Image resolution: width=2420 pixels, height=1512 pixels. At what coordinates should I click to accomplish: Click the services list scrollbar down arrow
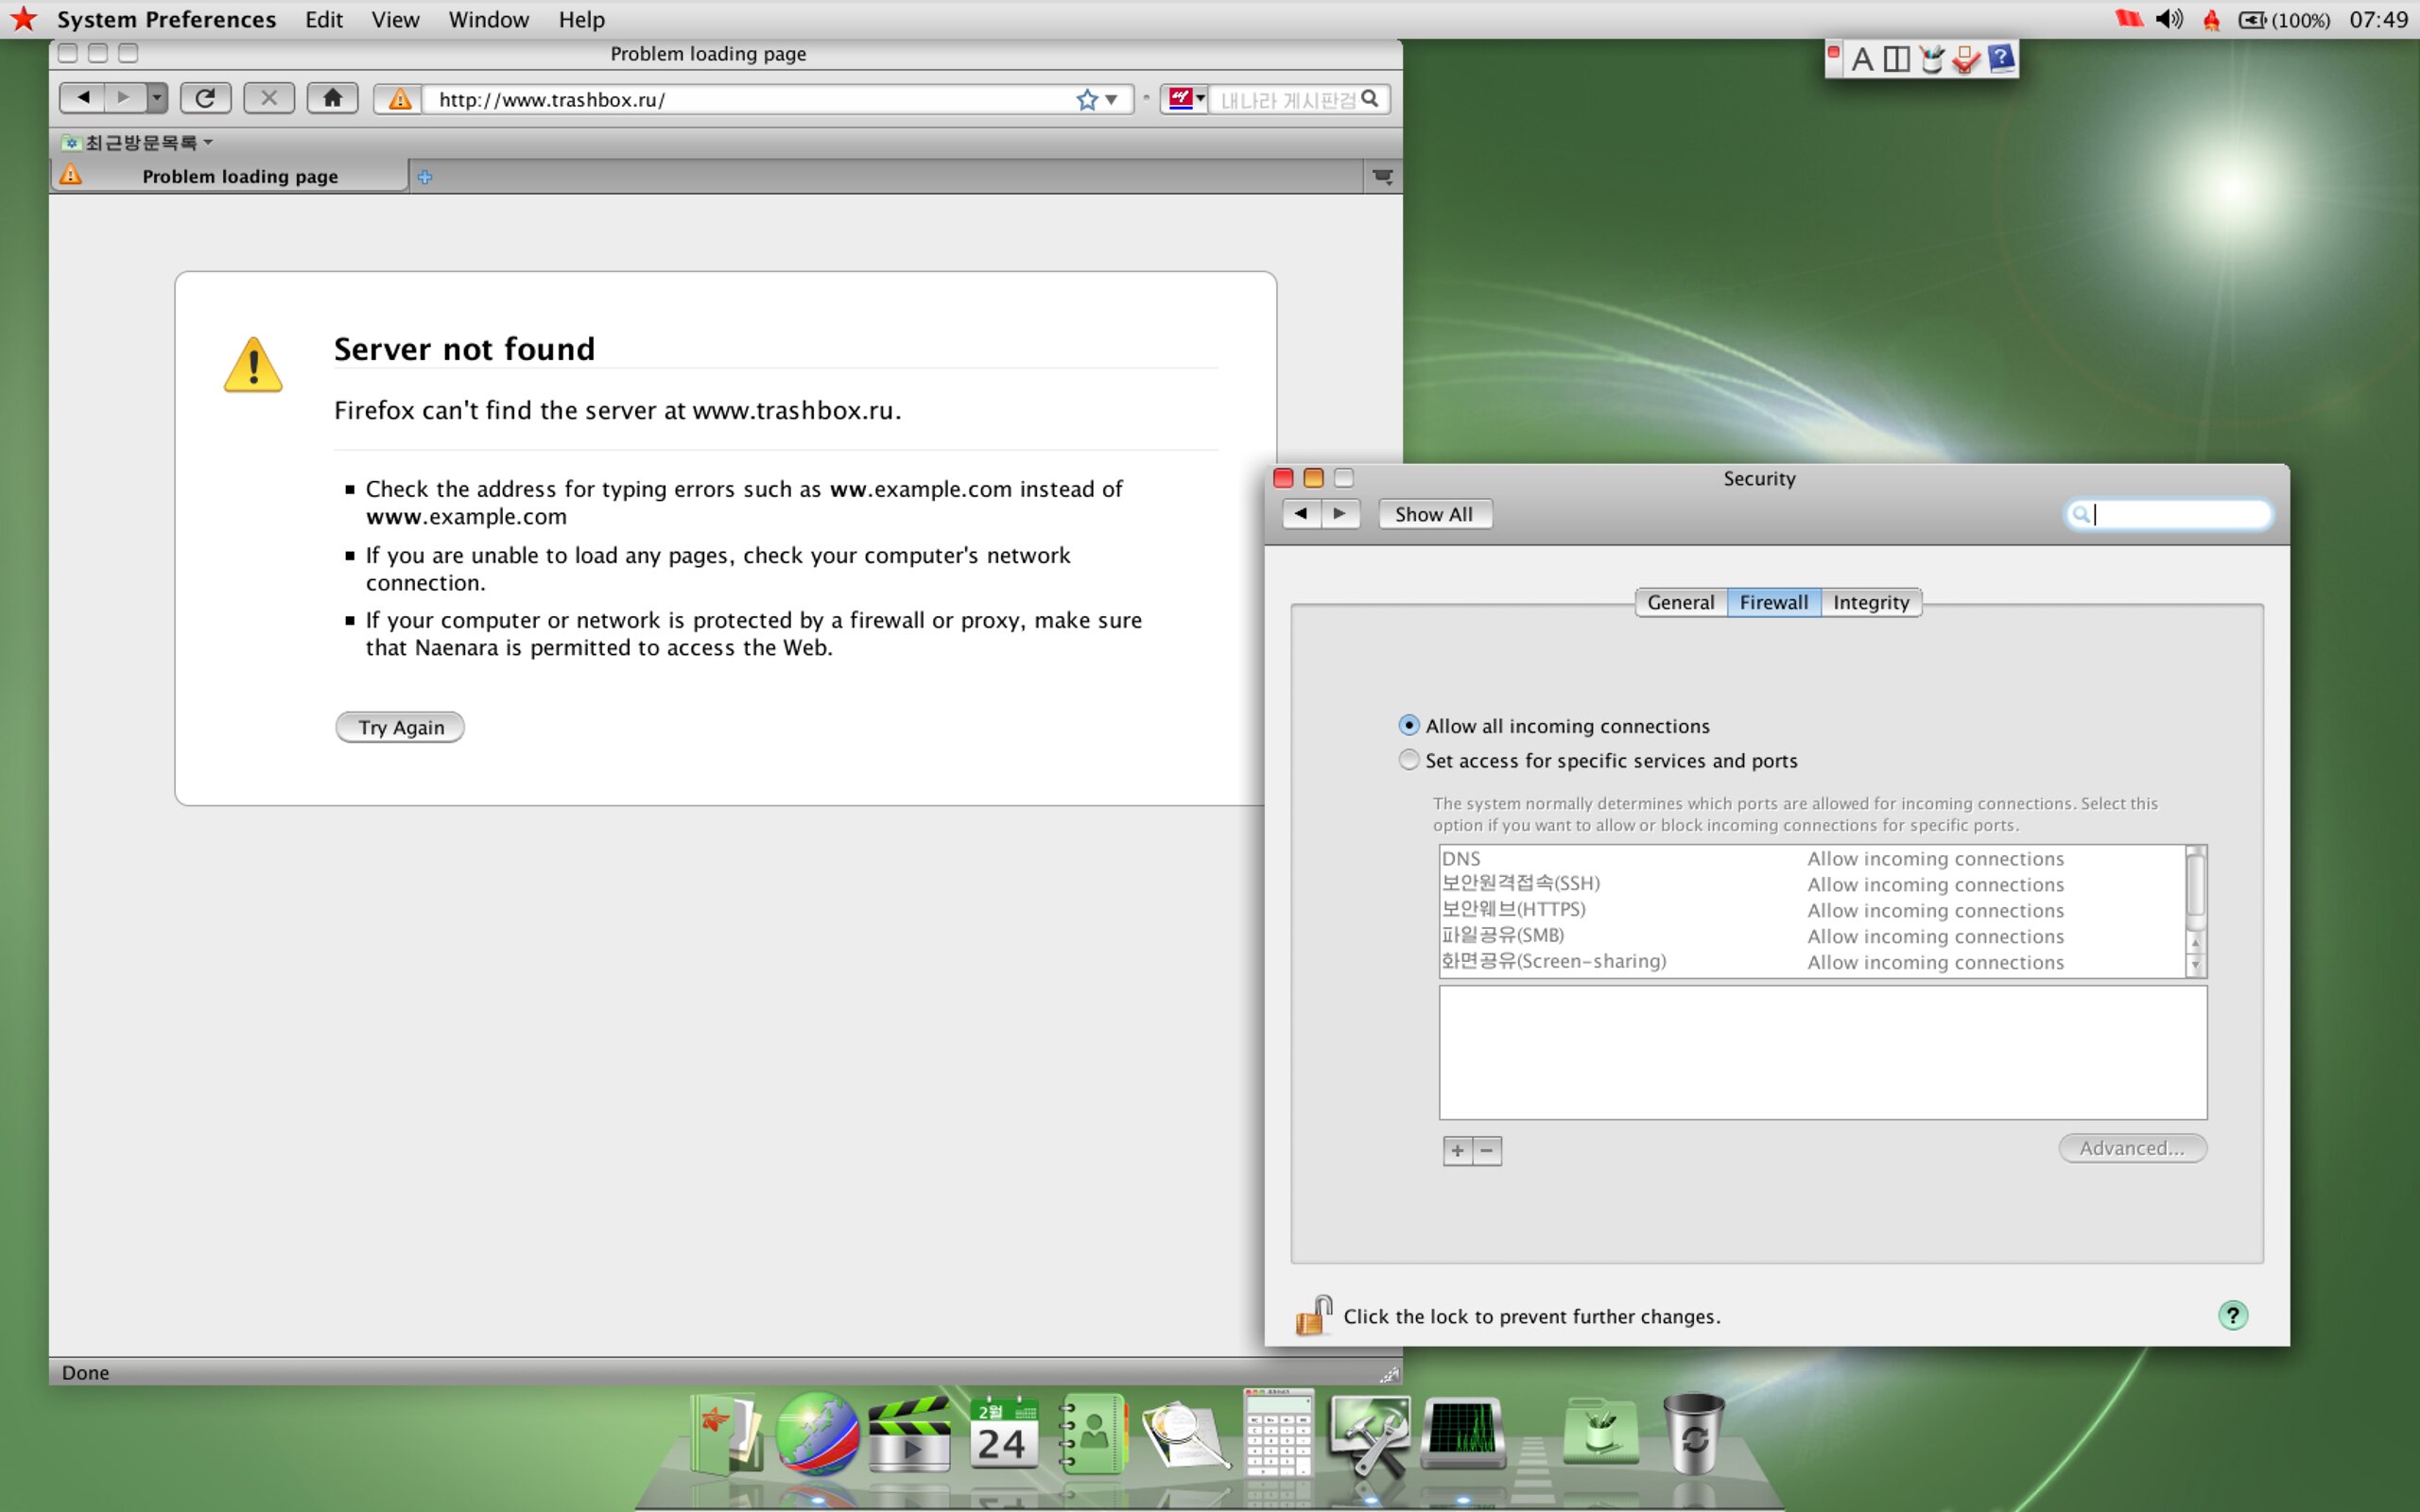tap(2195, 965)
